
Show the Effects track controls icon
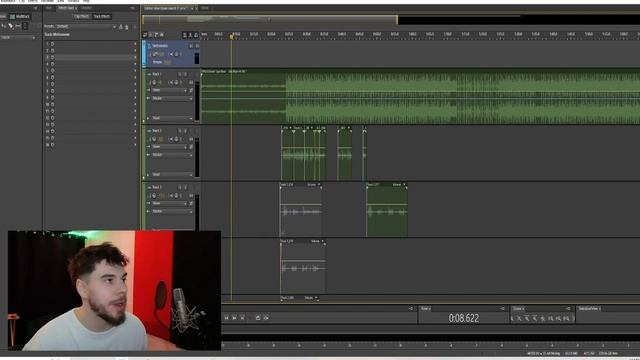[x=151, y=35]
